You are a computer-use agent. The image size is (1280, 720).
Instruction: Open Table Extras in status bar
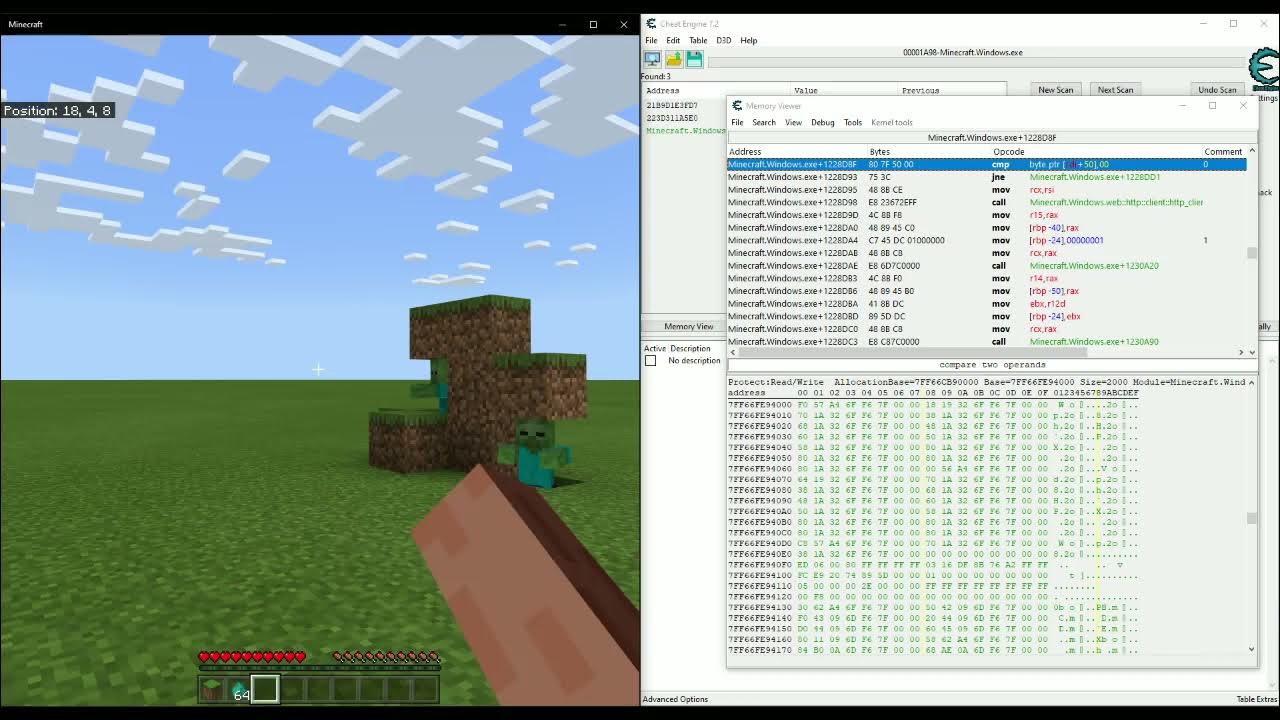1257,699
